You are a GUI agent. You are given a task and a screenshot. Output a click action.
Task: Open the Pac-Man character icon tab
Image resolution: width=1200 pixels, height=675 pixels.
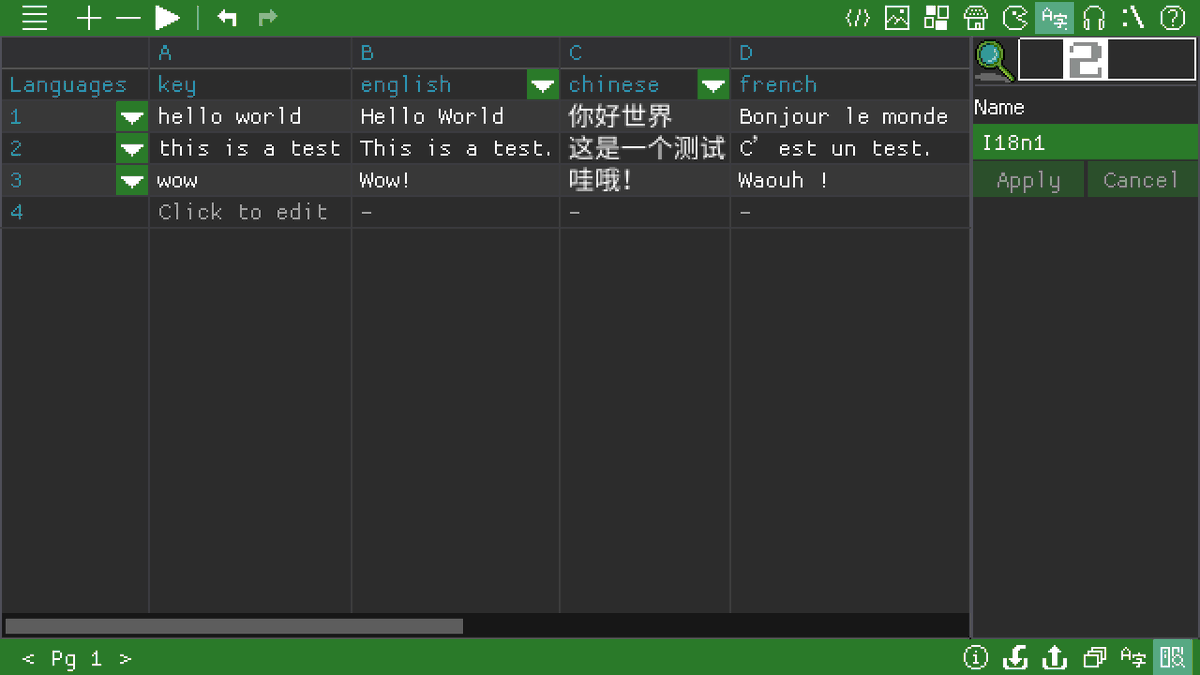click(x=1015, y=18)
